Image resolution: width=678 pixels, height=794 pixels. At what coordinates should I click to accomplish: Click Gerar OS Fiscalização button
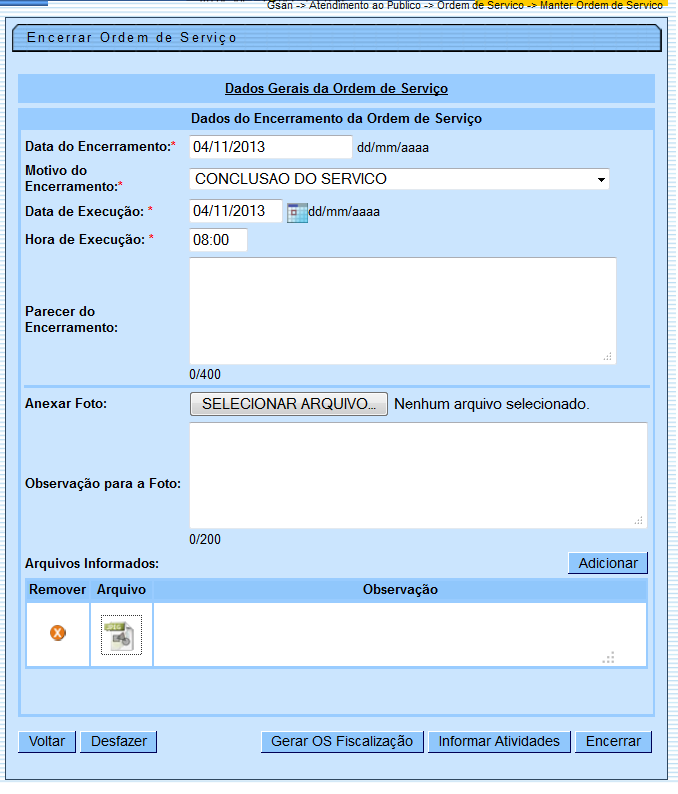pos(342,741)
